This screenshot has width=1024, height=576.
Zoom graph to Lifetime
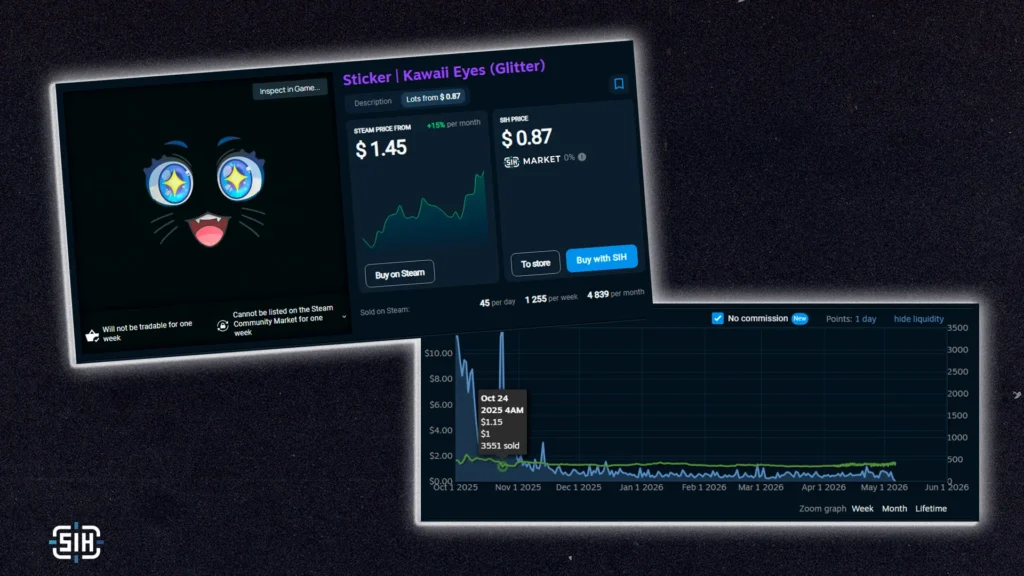[x=931, y=508]
